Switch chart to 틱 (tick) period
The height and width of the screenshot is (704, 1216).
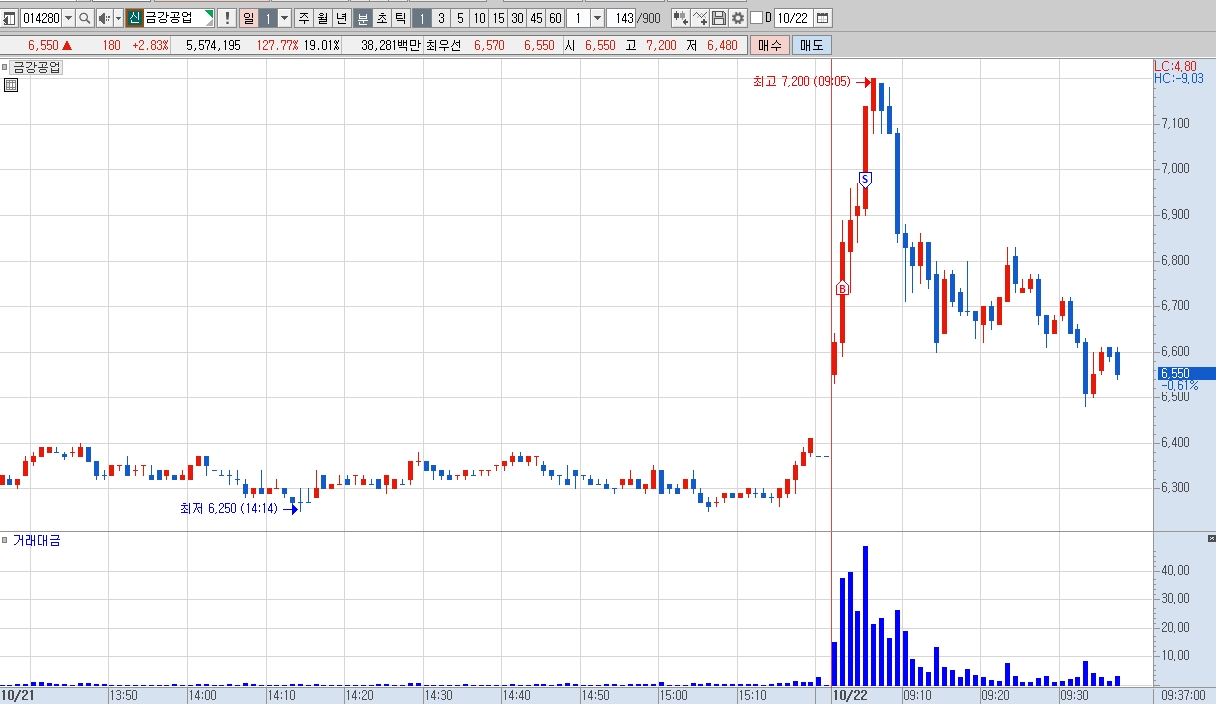[399, 18]
